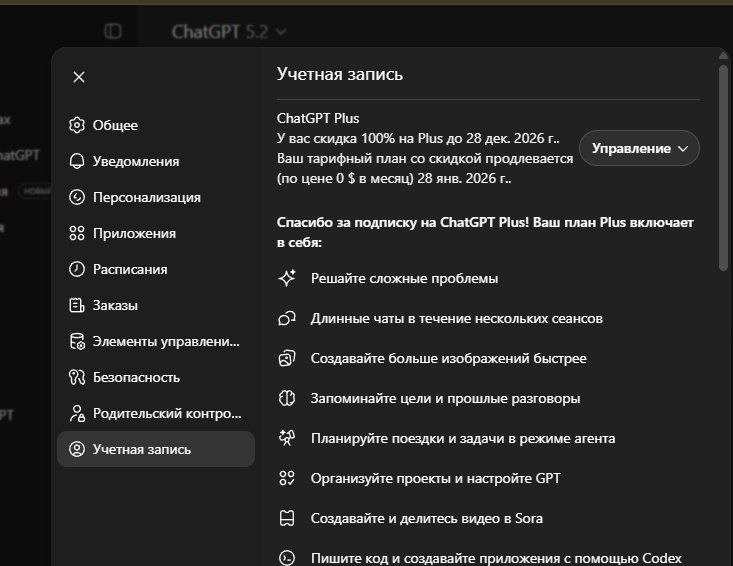This screenshot has width=733, height=566.
Task: Close the settings dialog with X icon
Action: pos(79,77)
